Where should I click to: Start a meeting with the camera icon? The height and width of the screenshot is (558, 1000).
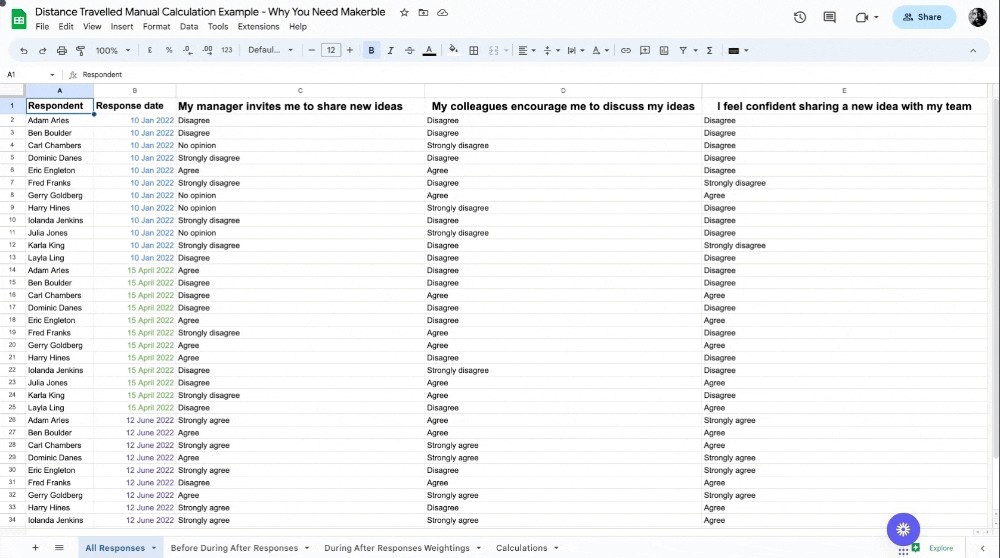coord(867,17)
